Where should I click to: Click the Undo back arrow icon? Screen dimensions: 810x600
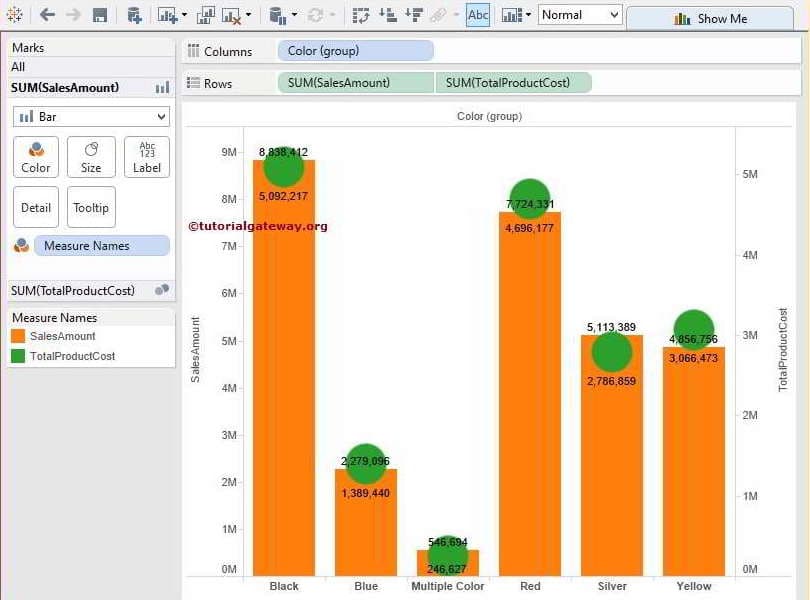pyautogui.click(x=47, y=15)
